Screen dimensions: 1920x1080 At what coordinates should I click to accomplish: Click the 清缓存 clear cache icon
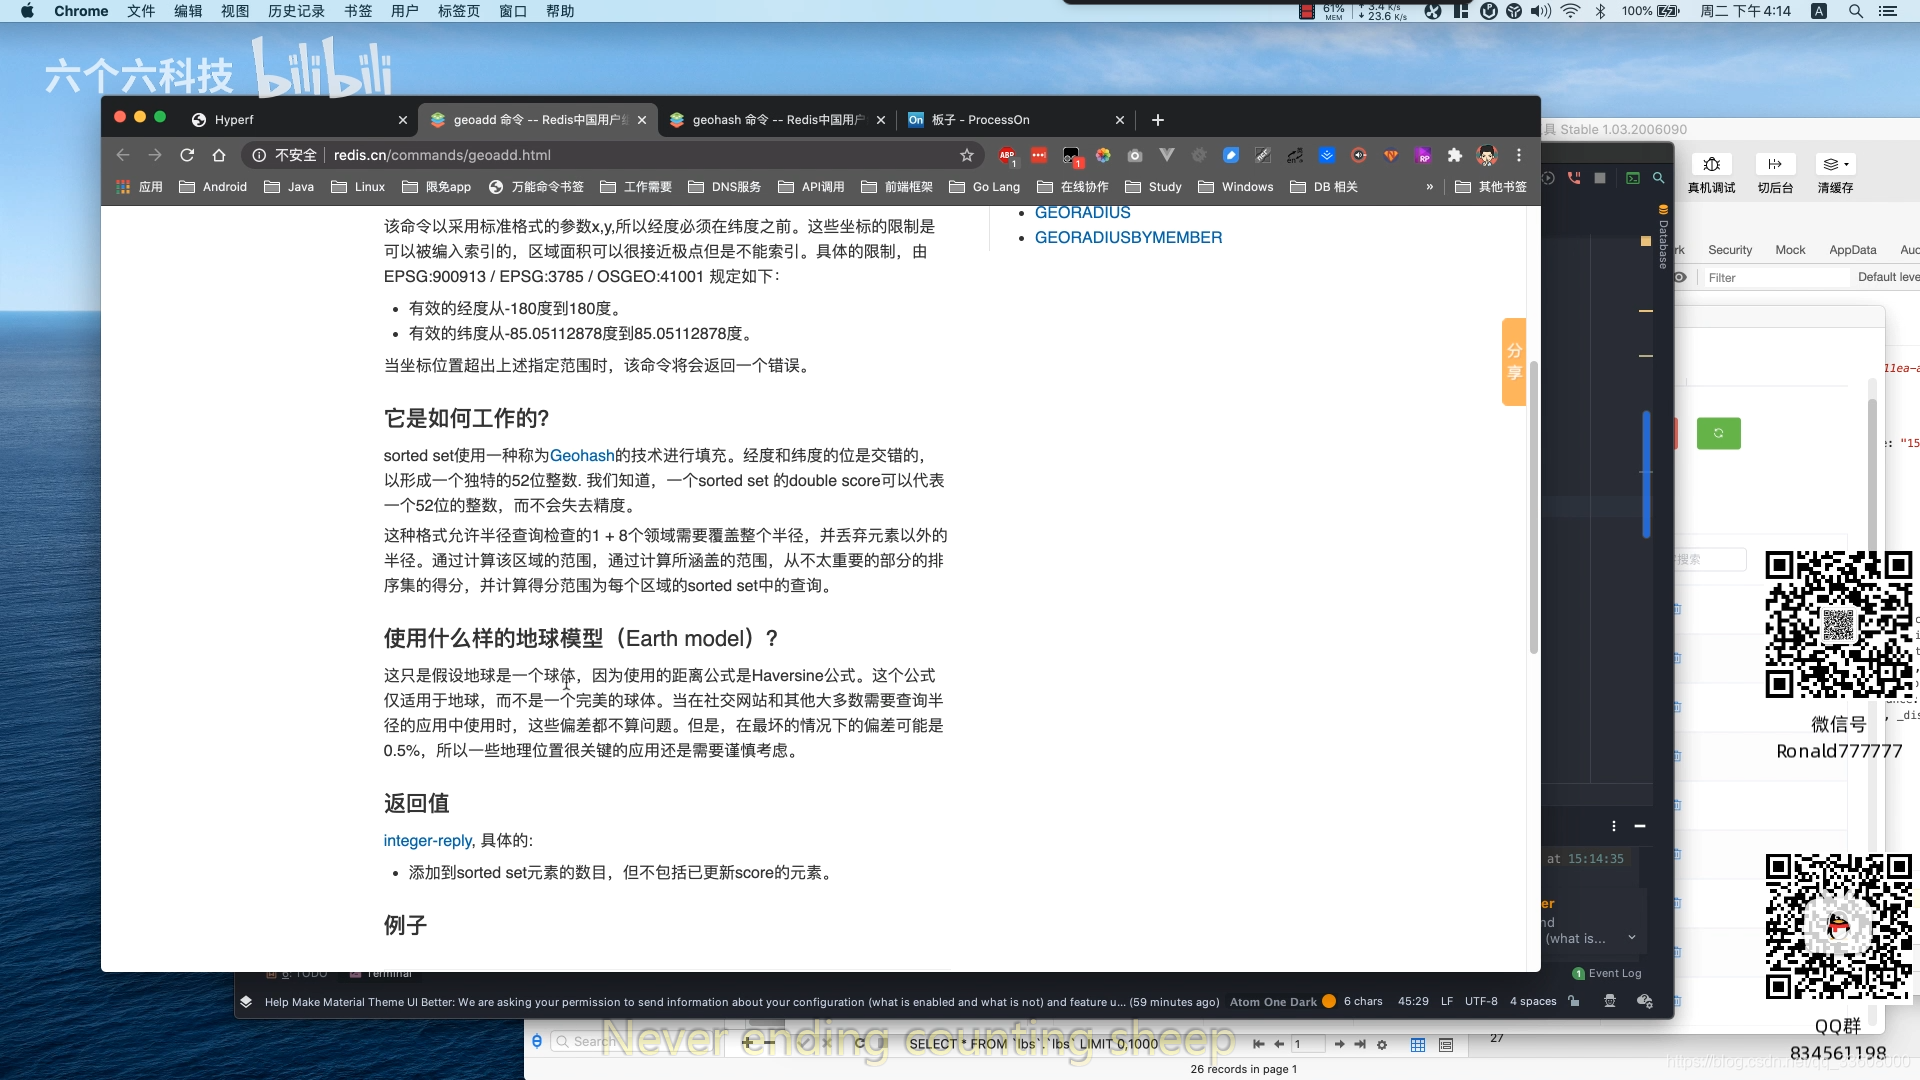[1830, 164]
